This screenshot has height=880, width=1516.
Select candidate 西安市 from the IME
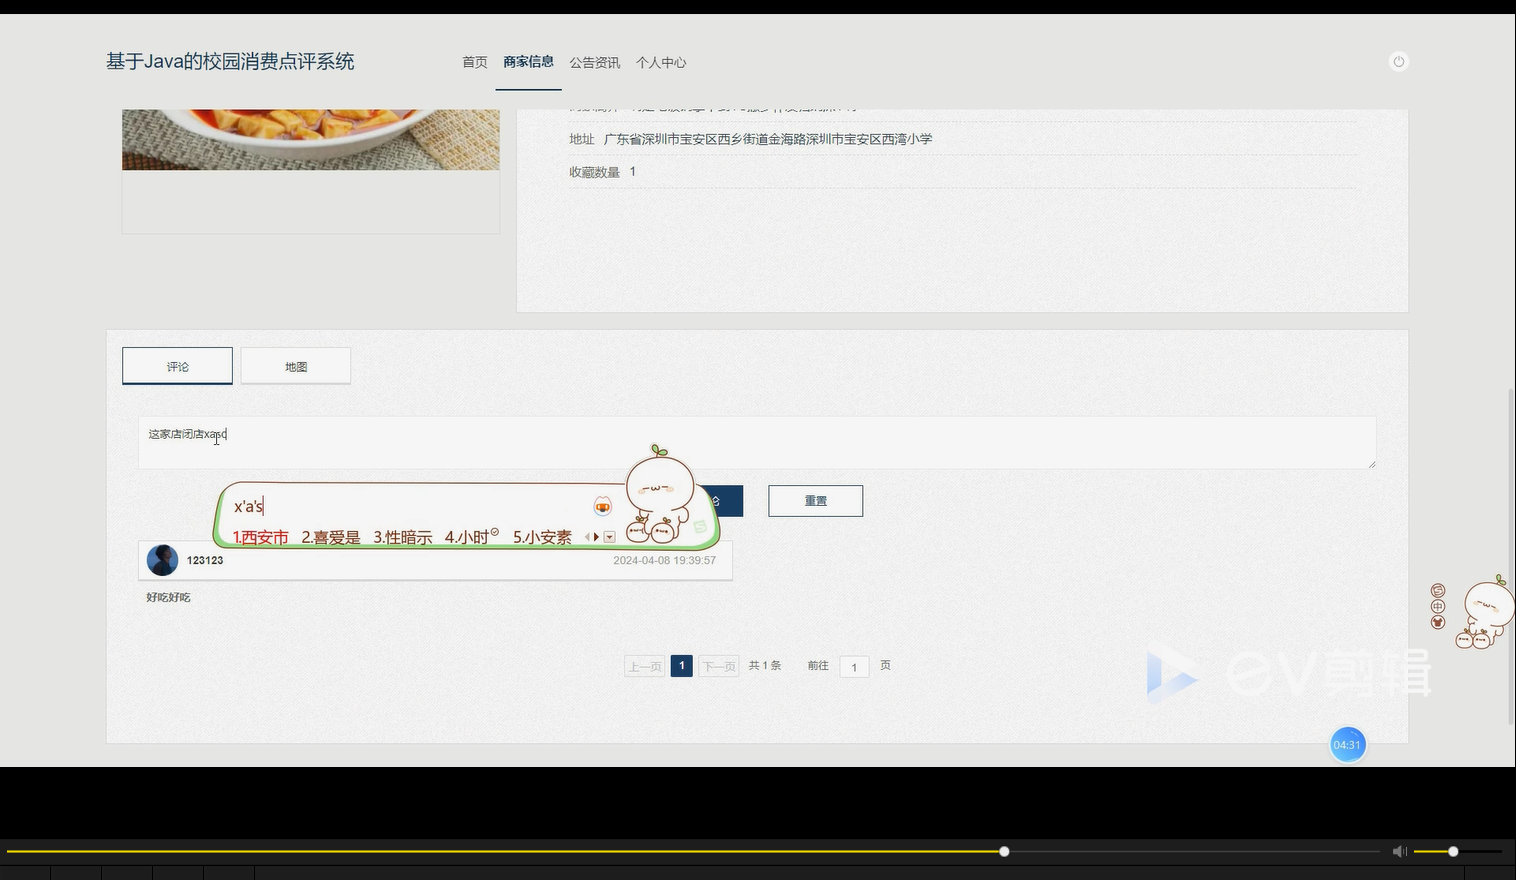259,537
